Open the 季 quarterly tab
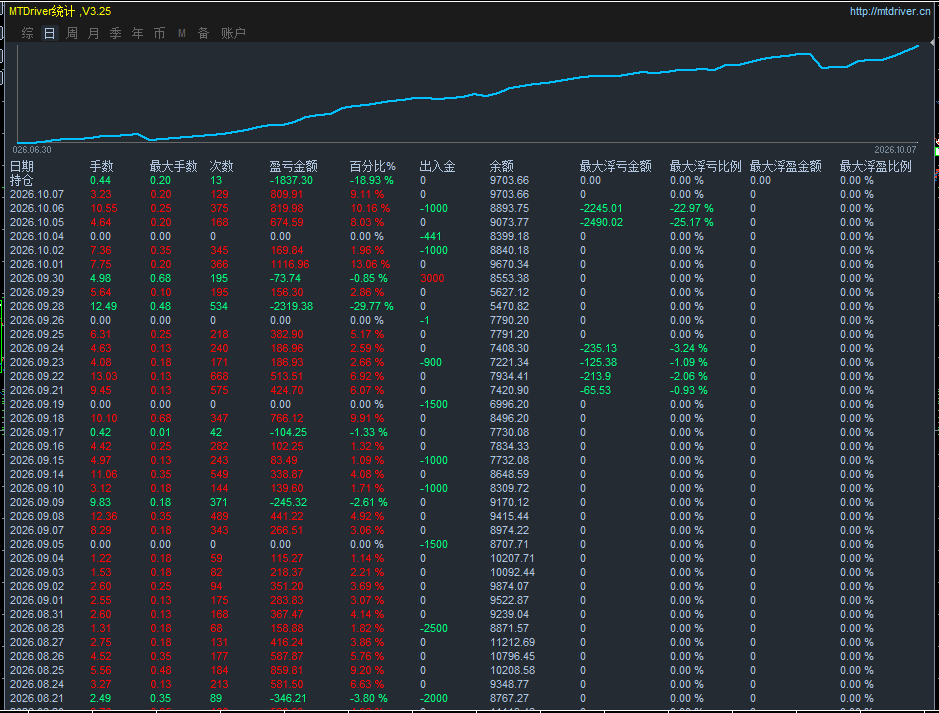939x713 pixels. point(116,34)
